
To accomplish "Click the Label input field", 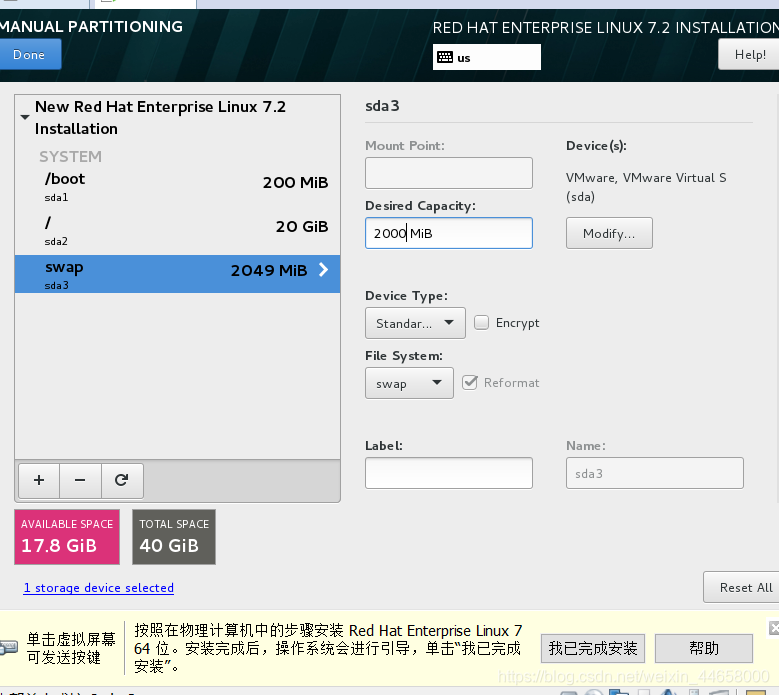I will (449, 473).
